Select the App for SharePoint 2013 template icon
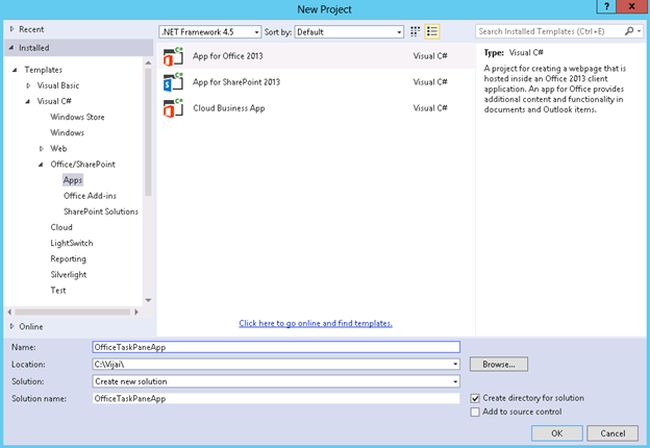Screen dimensions: 650x448 pyautogui.click(x=173, y=82)
